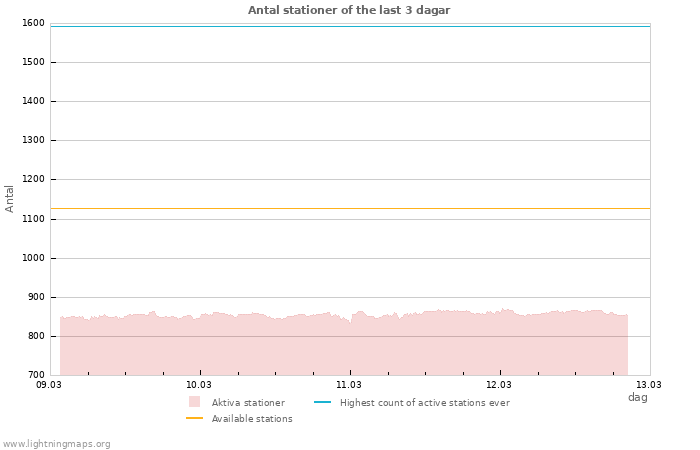Select the 09.03 date tick label
The image size is (700, 450).
click(x=49, y=384)
